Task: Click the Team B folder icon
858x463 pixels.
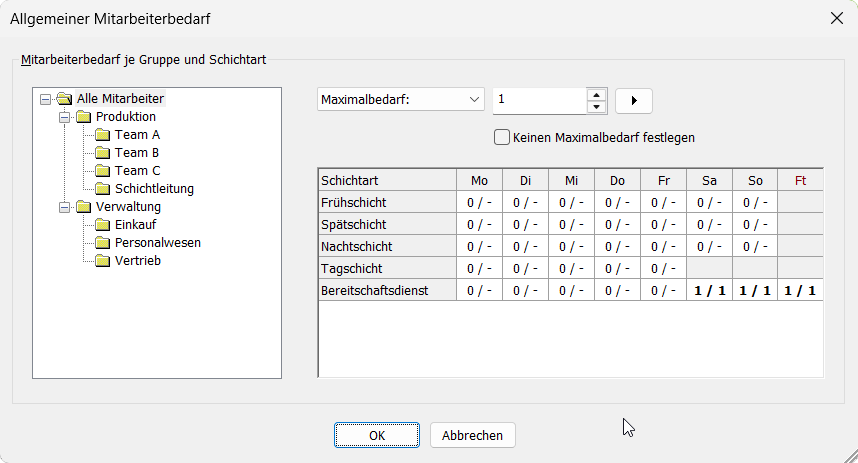Action: click(x=102, y=153)
